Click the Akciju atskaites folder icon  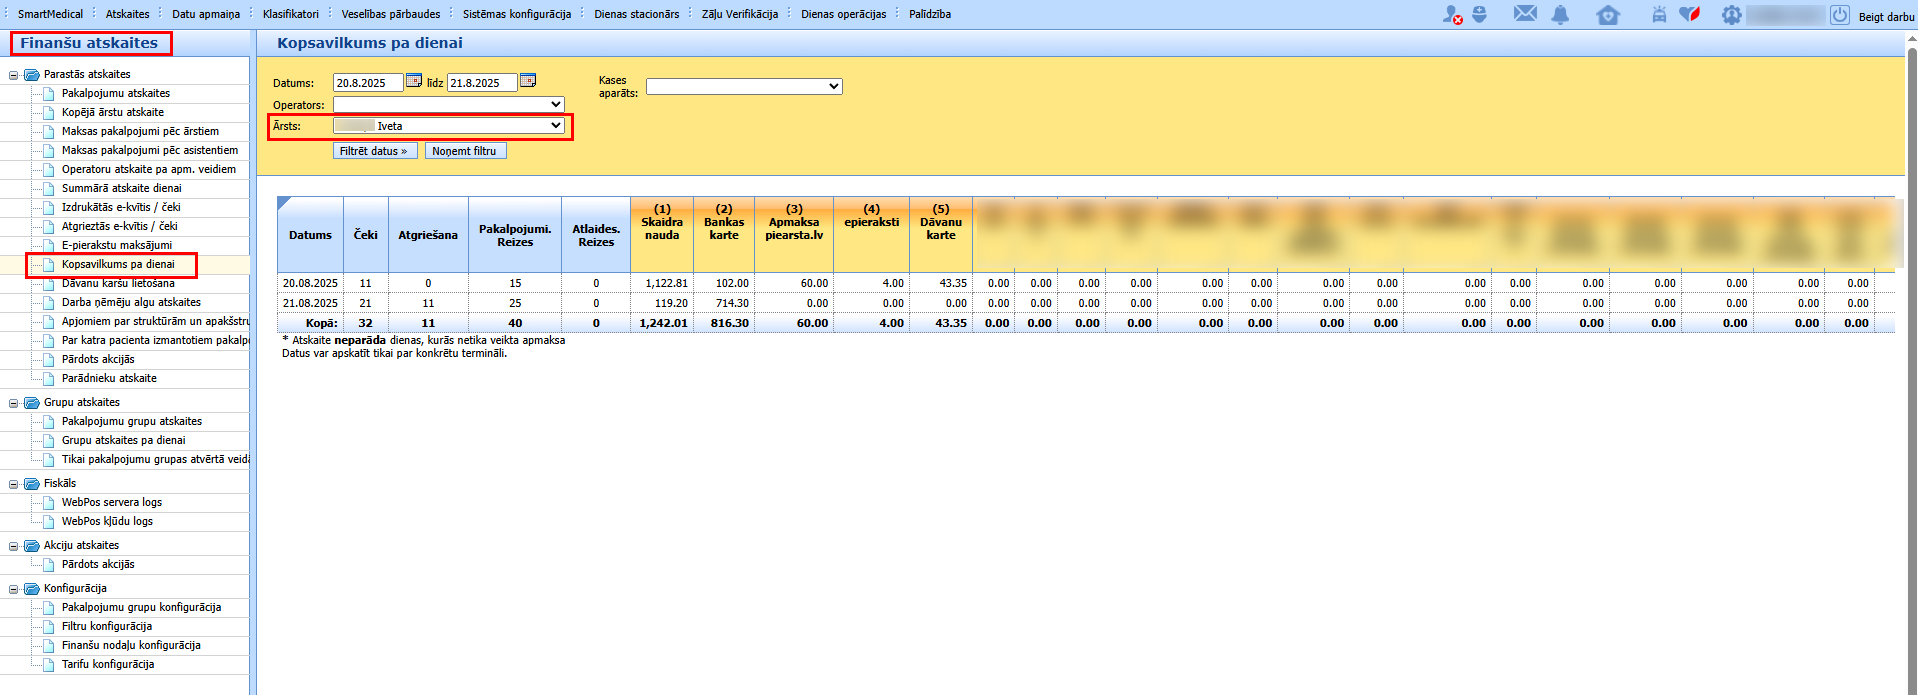click(x=32, y=545)
